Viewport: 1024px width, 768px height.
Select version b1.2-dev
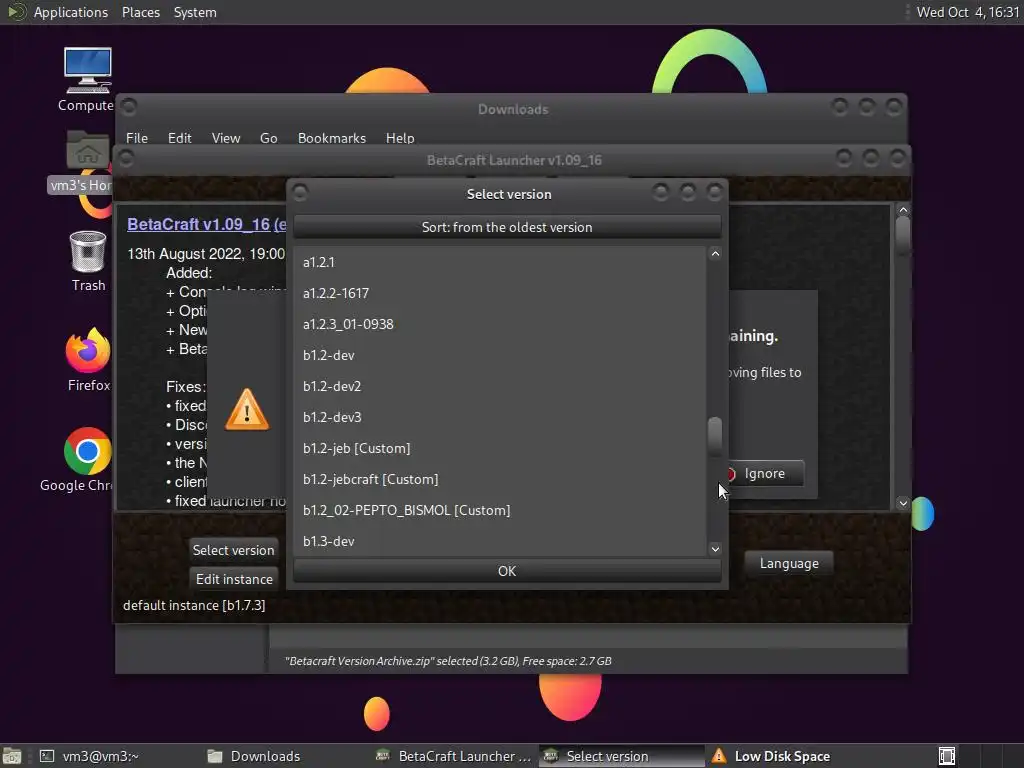coord(500,355)
